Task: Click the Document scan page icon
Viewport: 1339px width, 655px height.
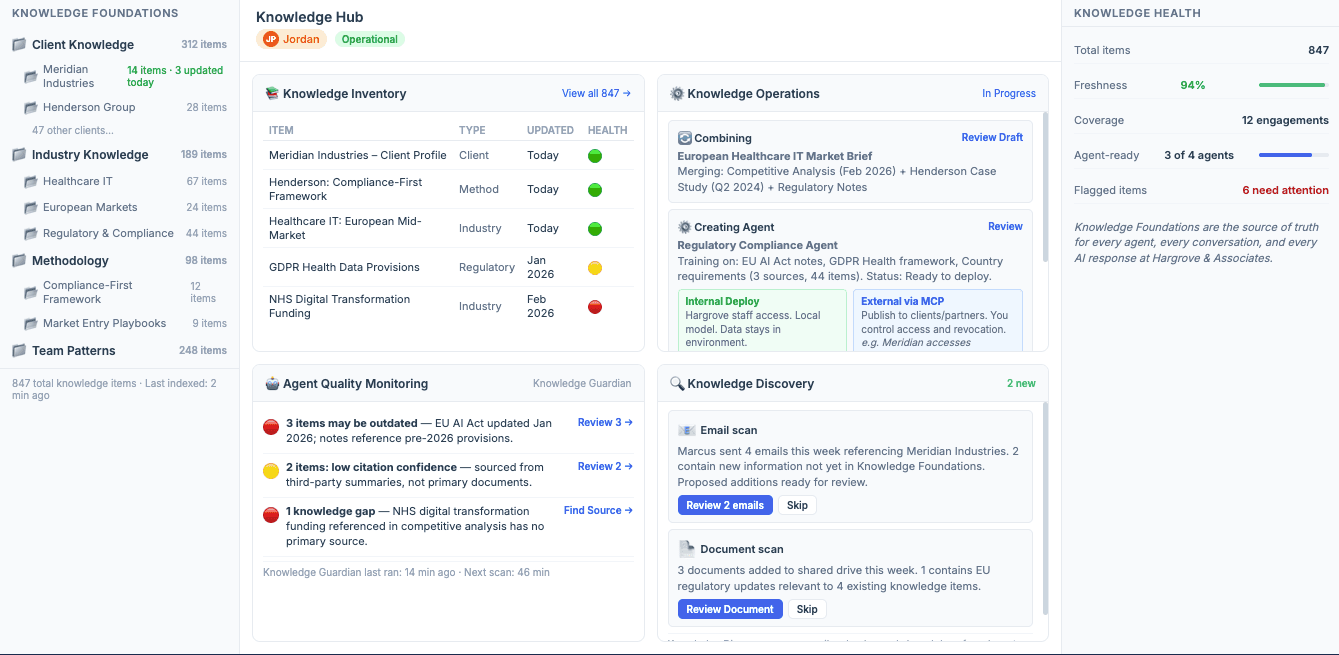Action: [687, 548]
